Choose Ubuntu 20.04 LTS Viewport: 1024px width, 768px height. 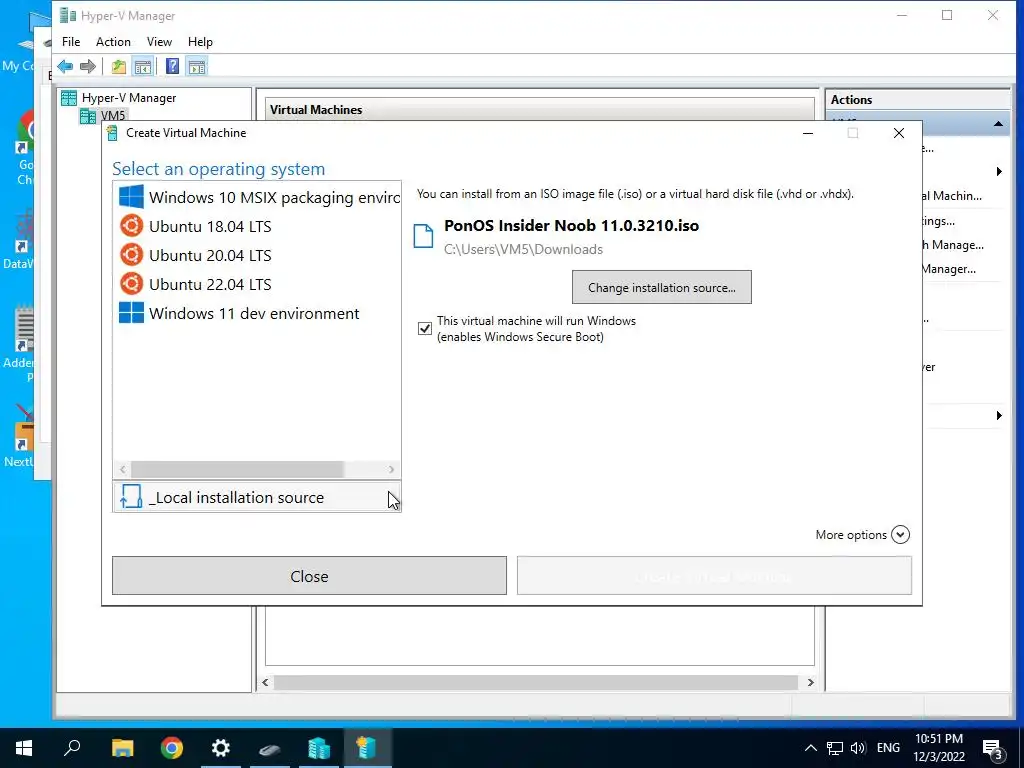(x=257, y=255)
